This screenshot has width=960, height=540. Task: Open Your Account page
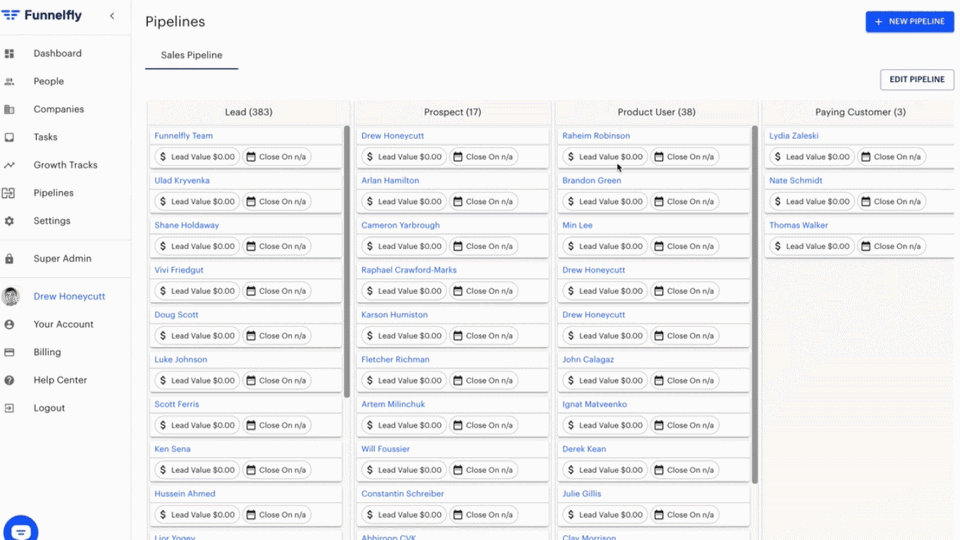[x=64, y=324]
